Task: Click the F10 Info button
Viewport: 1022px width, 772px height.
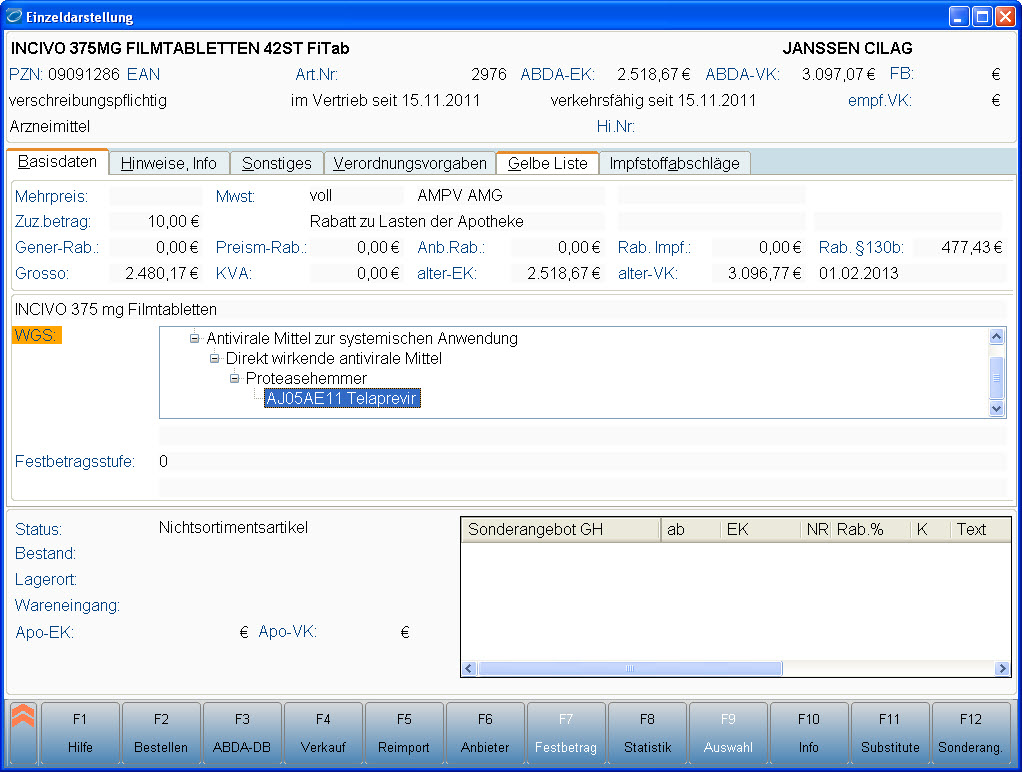Action: (x=809, y=733)
